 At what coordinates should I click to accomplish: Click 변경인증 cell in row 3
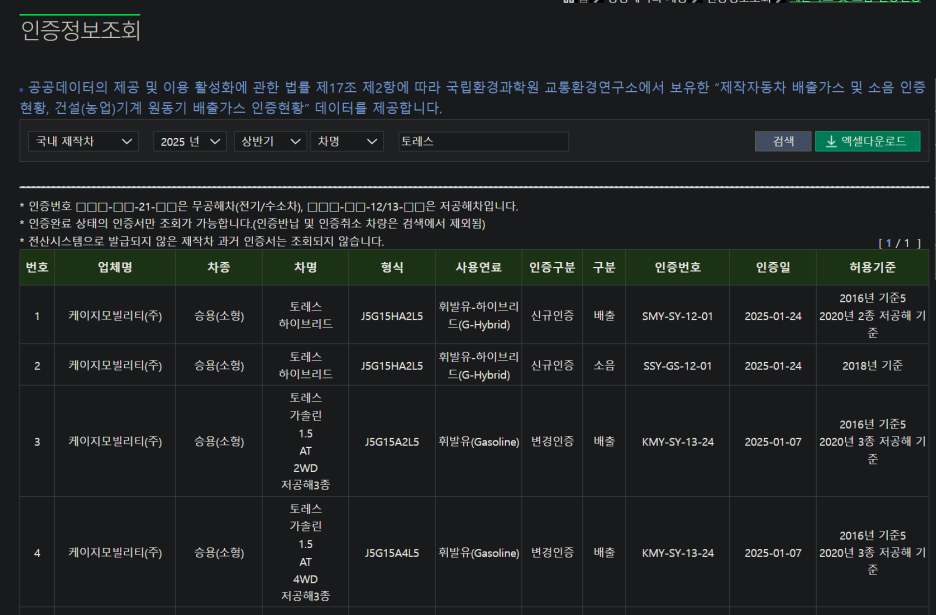click(x=553, y=442)
